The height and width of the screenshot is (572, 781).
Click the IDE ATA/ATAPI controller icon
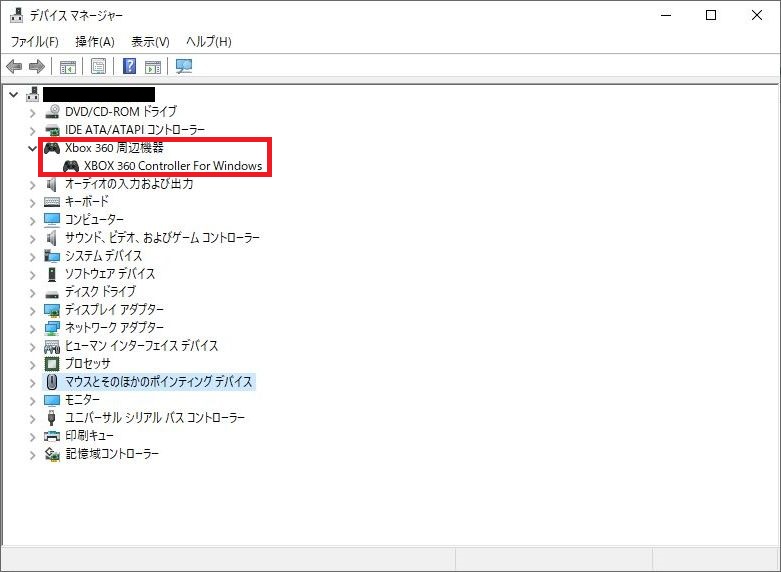pyautogui.click(x=52, y=130)
